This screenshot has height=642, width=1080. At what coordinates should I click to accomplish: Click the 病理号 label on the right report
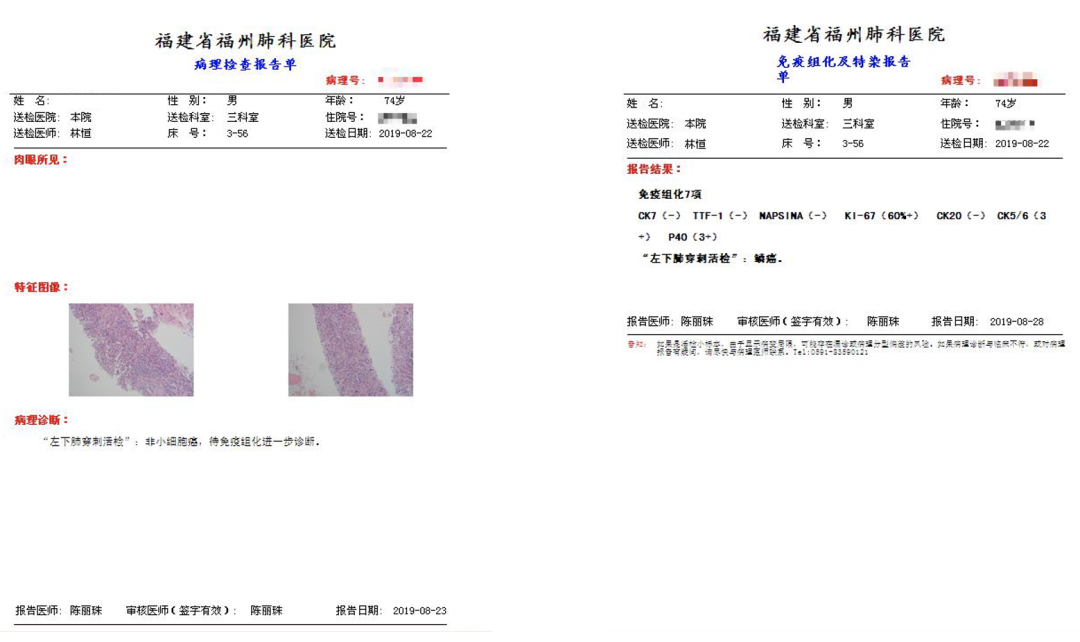(x=961, y=81)
